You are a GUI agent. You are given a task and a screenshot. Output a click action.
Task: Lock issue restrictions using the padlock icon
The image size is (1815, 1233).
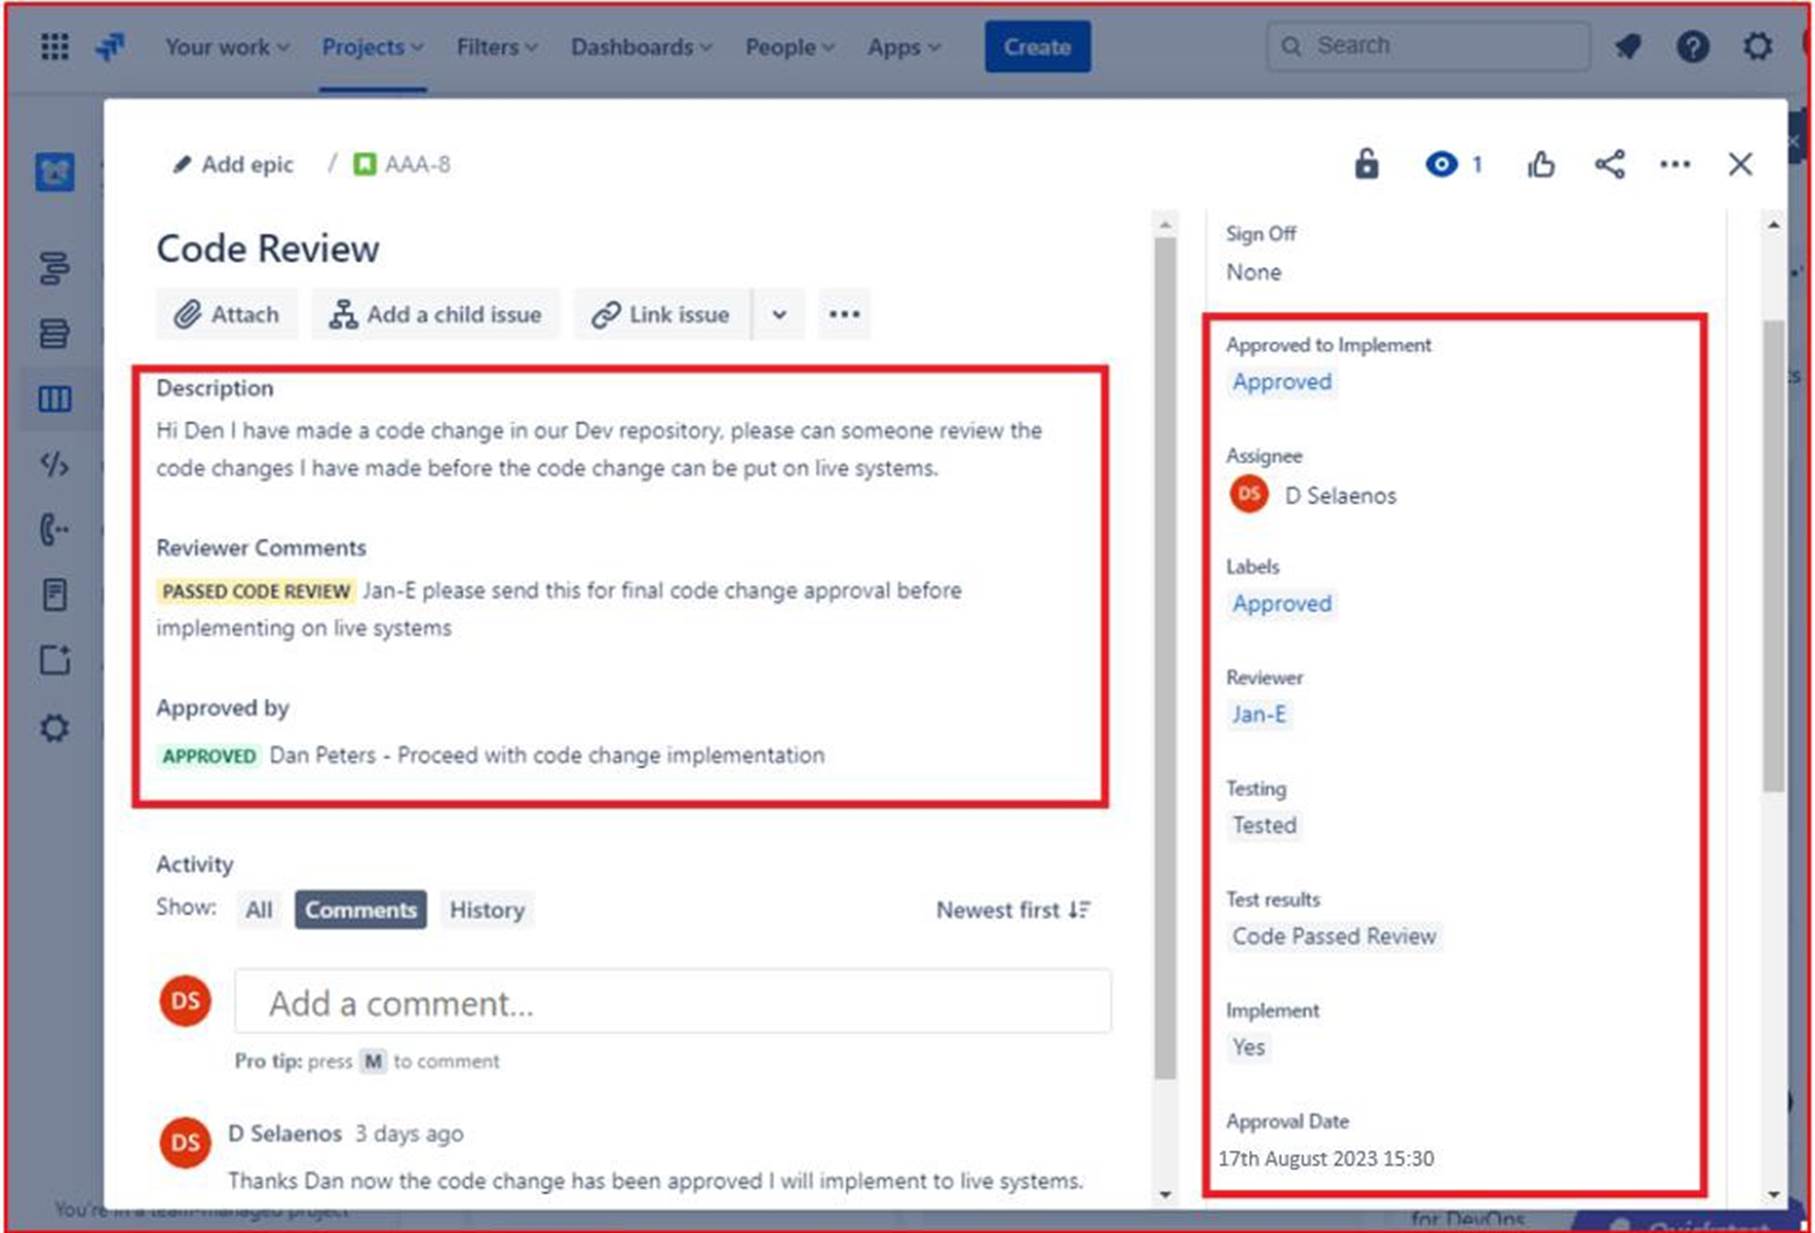click(1367, 164)
